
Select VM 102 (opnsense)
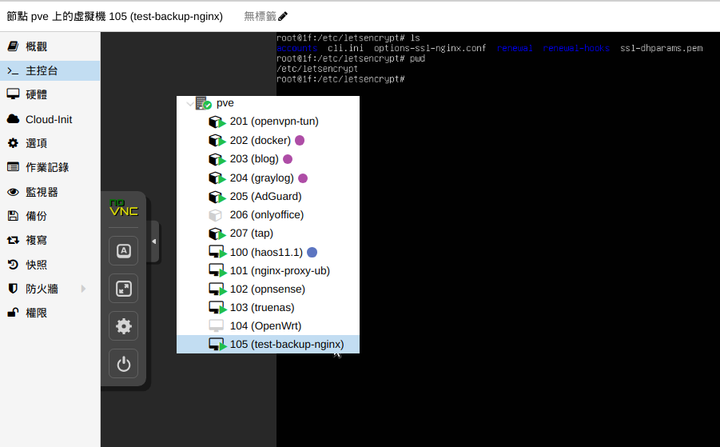tap(268, 289)
